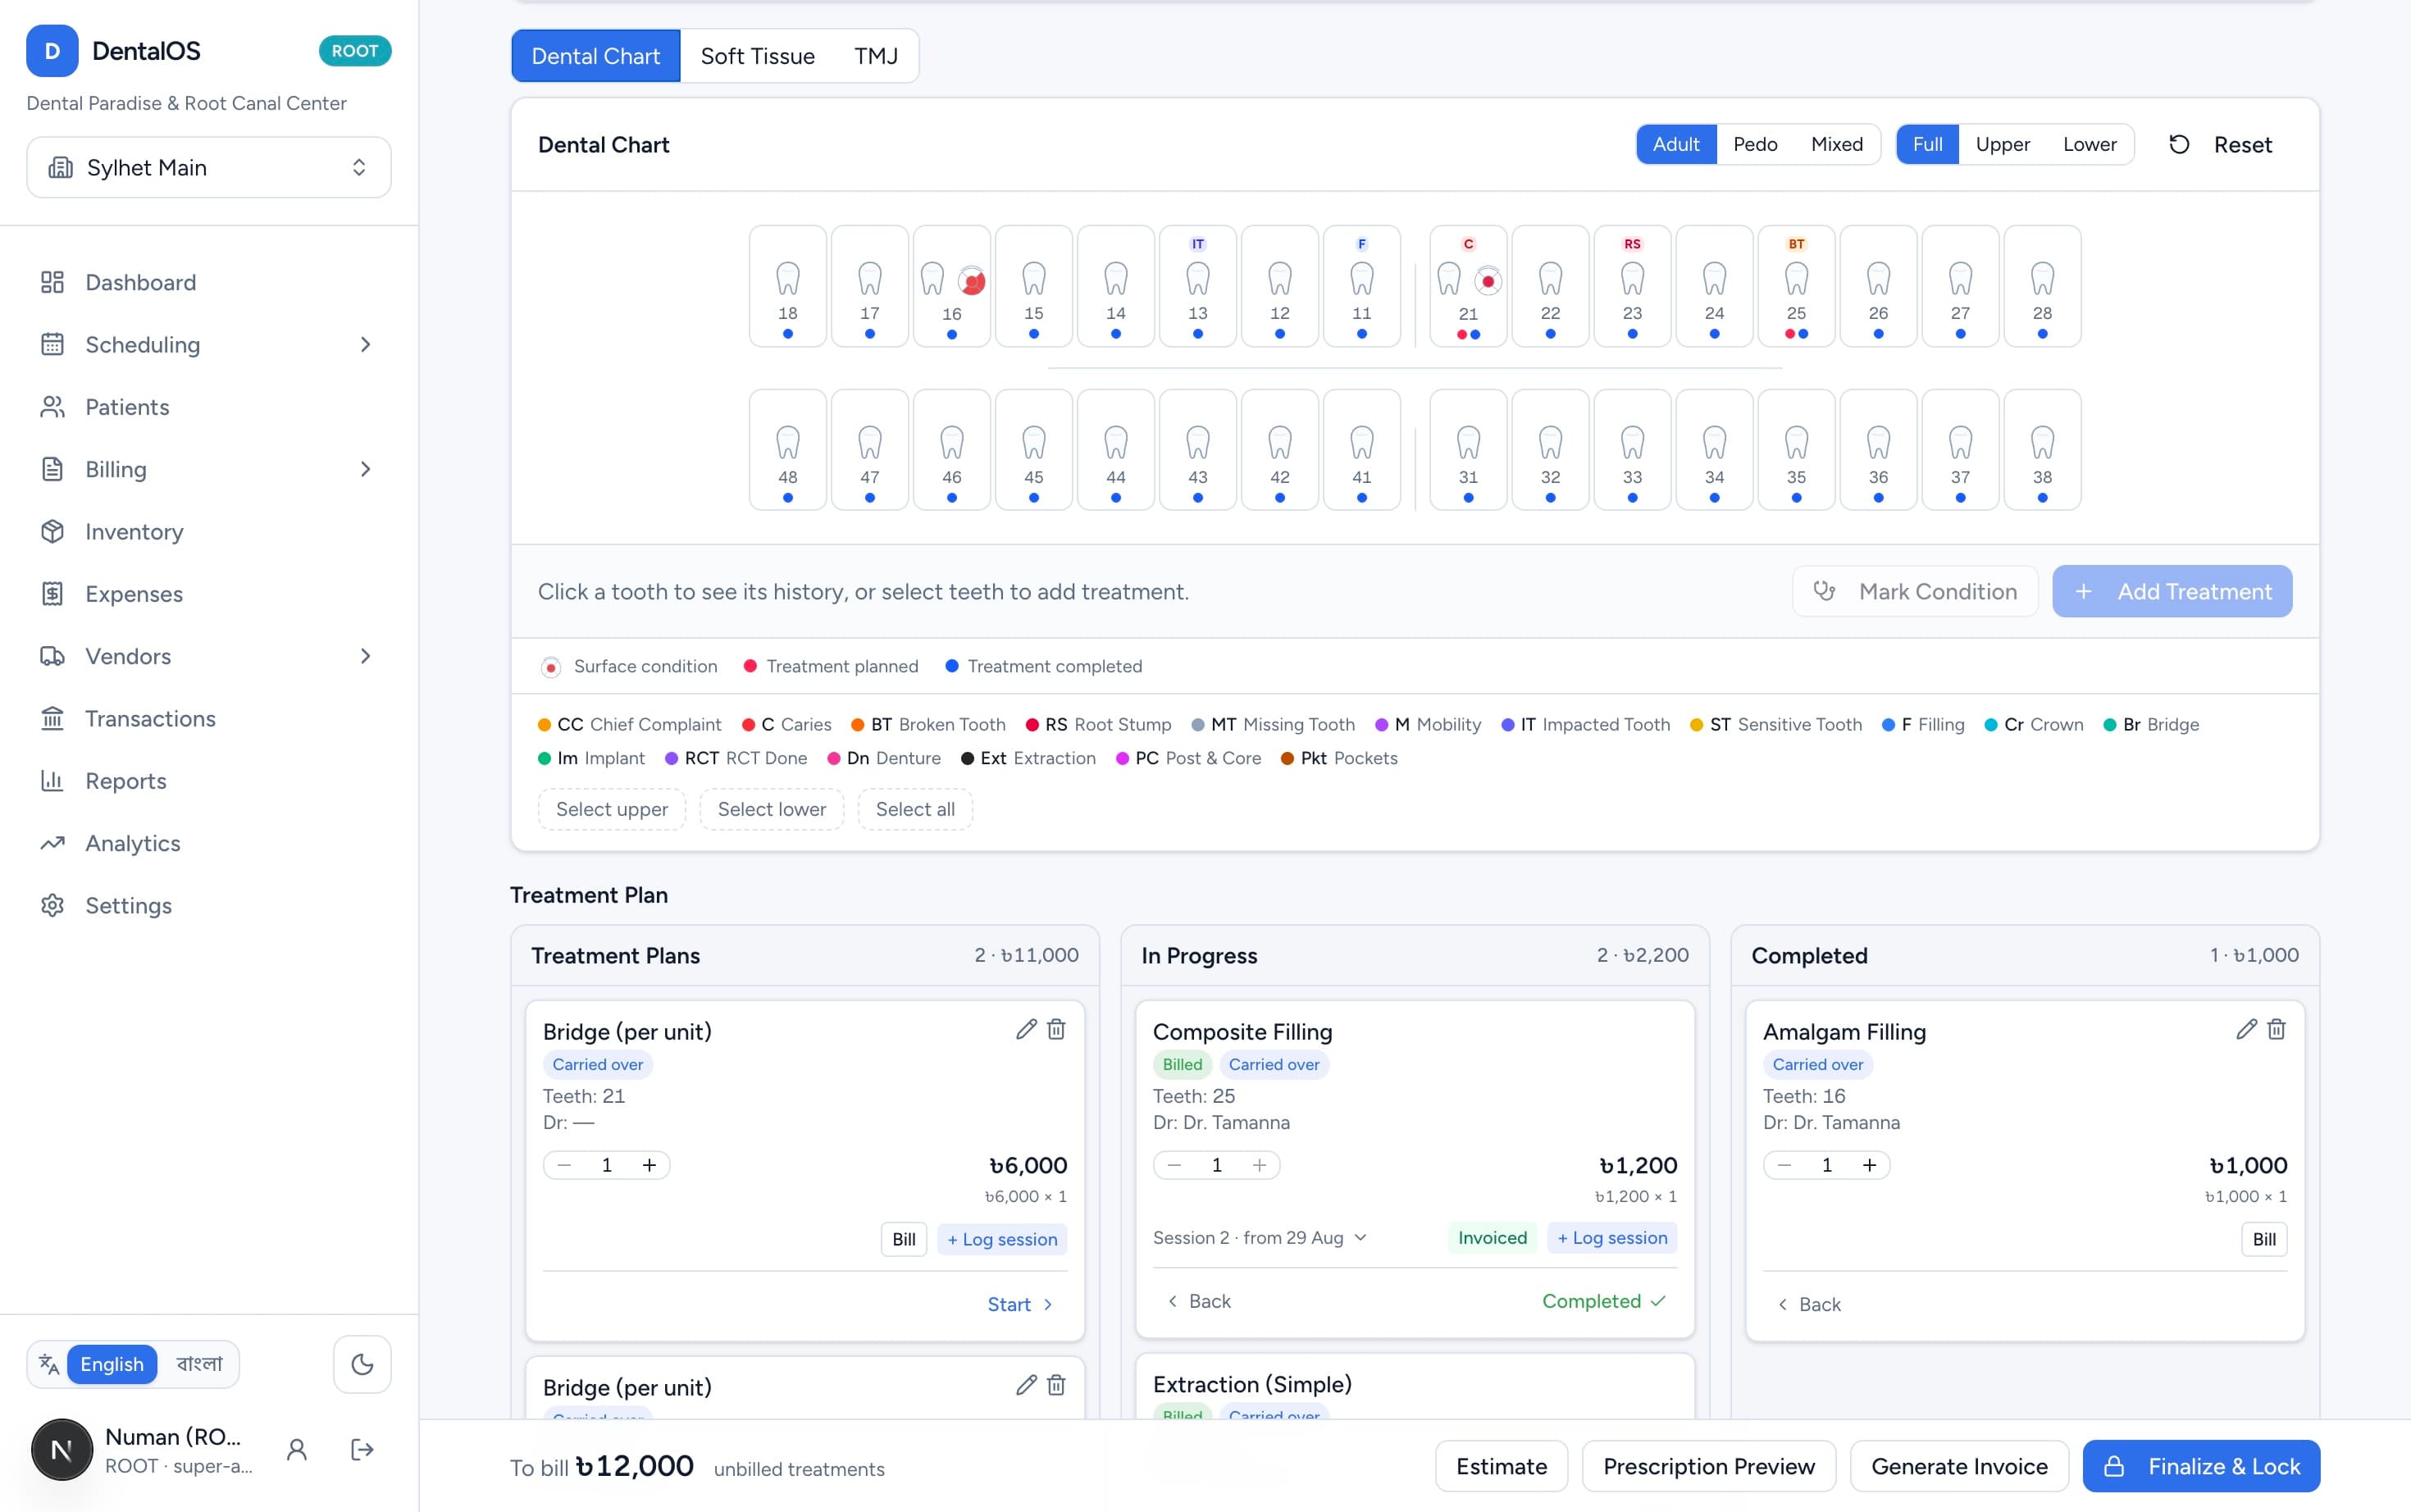
Task: Switch language to English
Action: tap(112, 1364)
